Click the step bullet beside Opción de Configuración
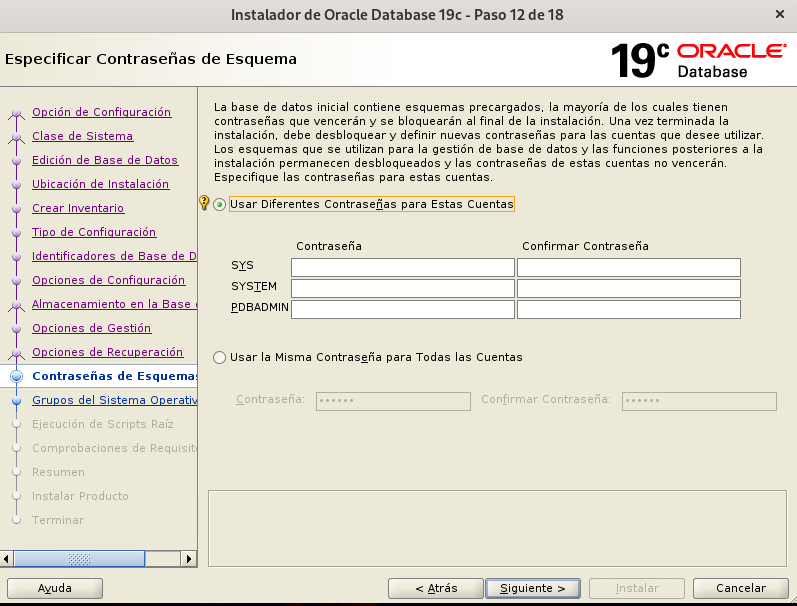This screenshot has width=797, height=606. pos(16,113)
